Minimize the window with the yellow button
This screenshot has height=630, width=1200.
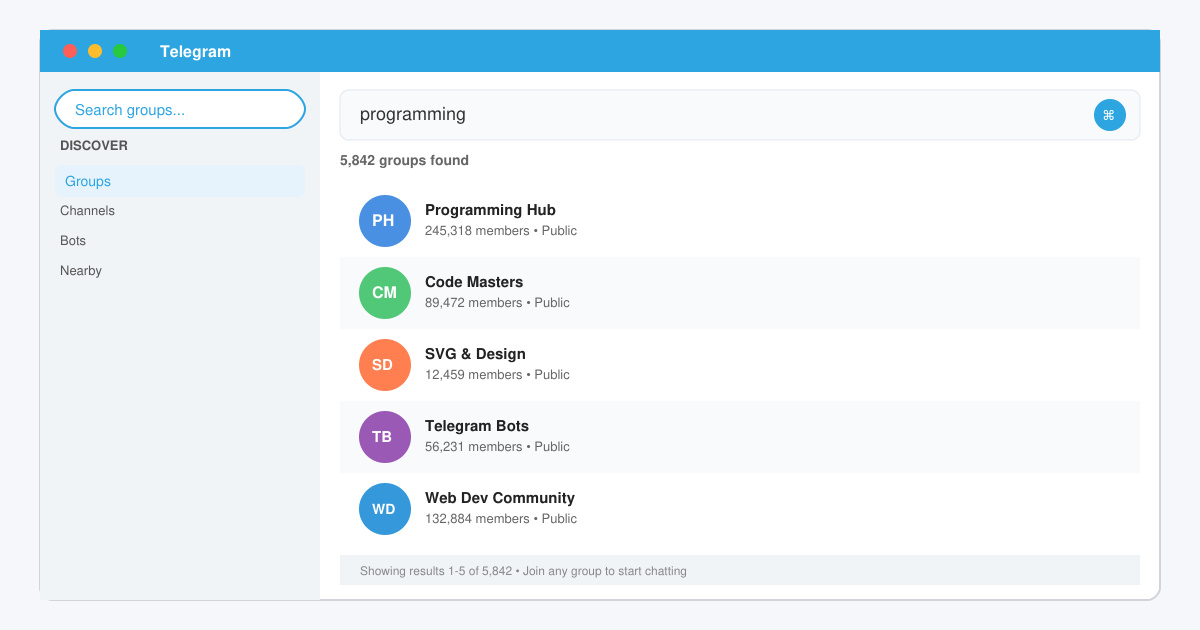tap(95, 51)
